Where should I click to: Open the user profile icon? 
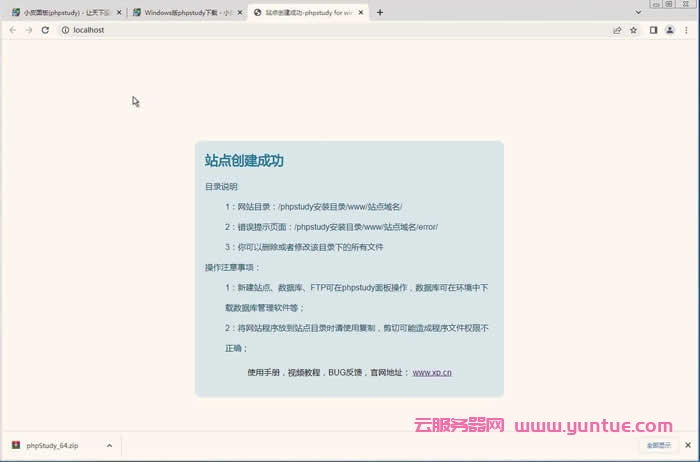[670, 30]
